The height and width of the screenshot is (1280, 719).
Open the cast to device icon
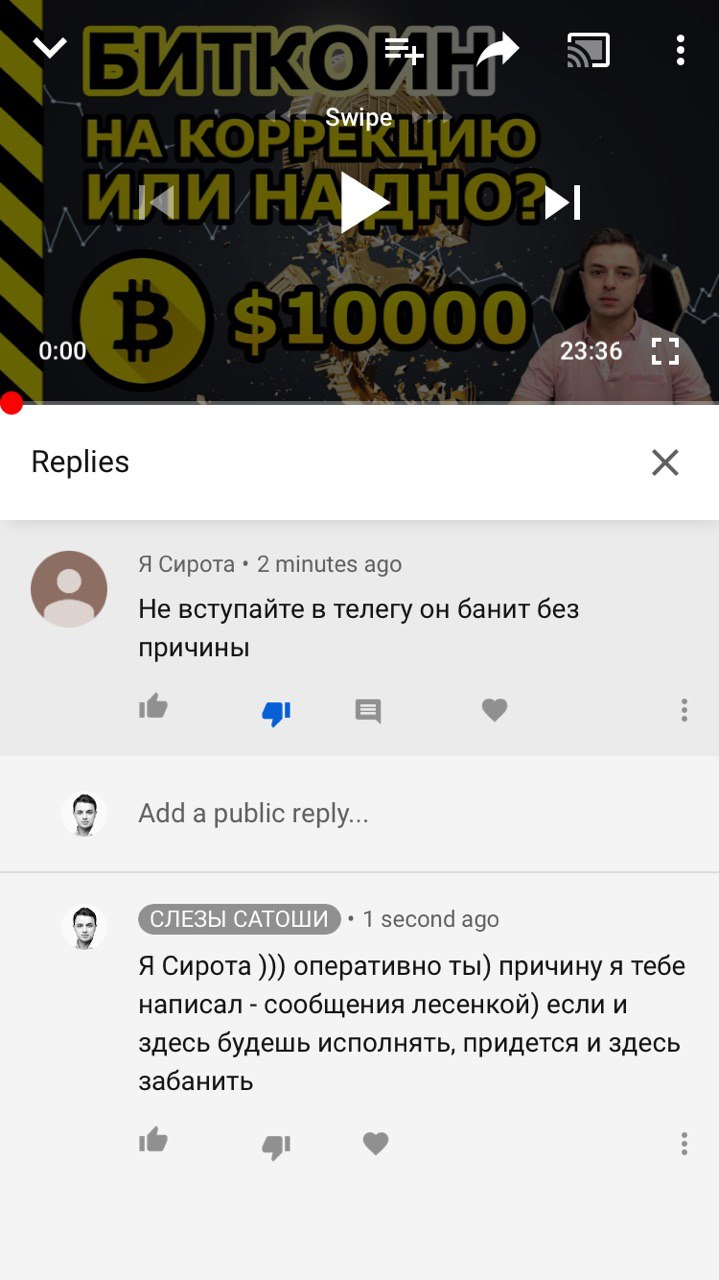click(588, 50)
